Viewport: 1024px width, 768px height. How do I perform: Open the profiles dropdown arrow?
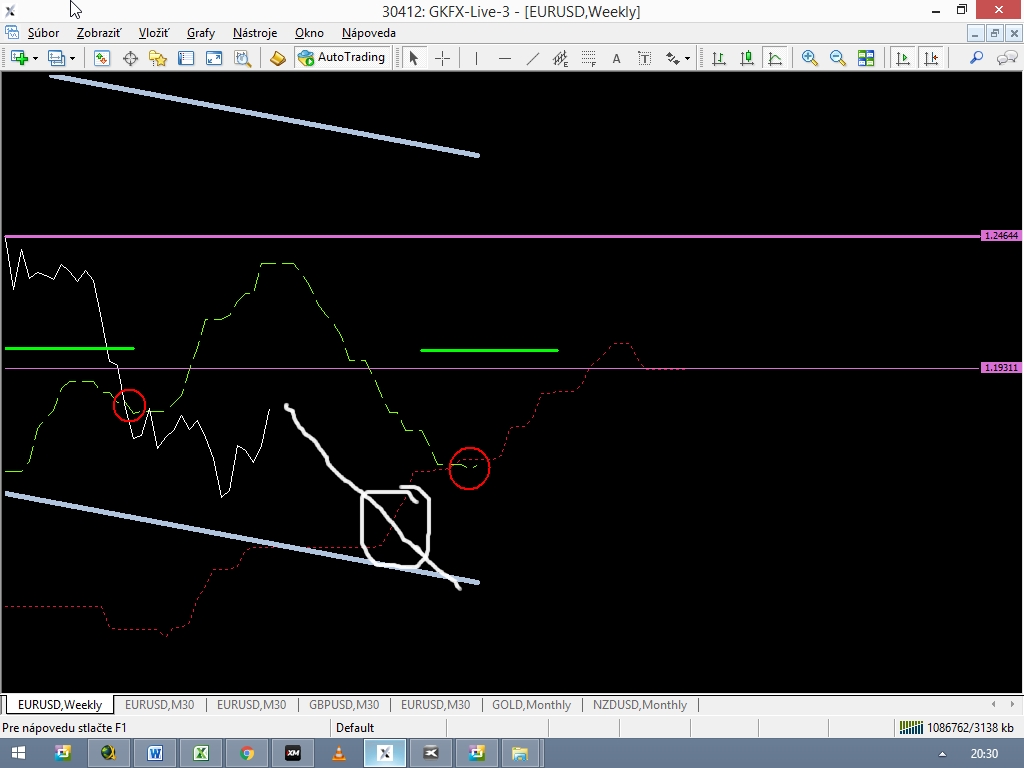(72, 58)
